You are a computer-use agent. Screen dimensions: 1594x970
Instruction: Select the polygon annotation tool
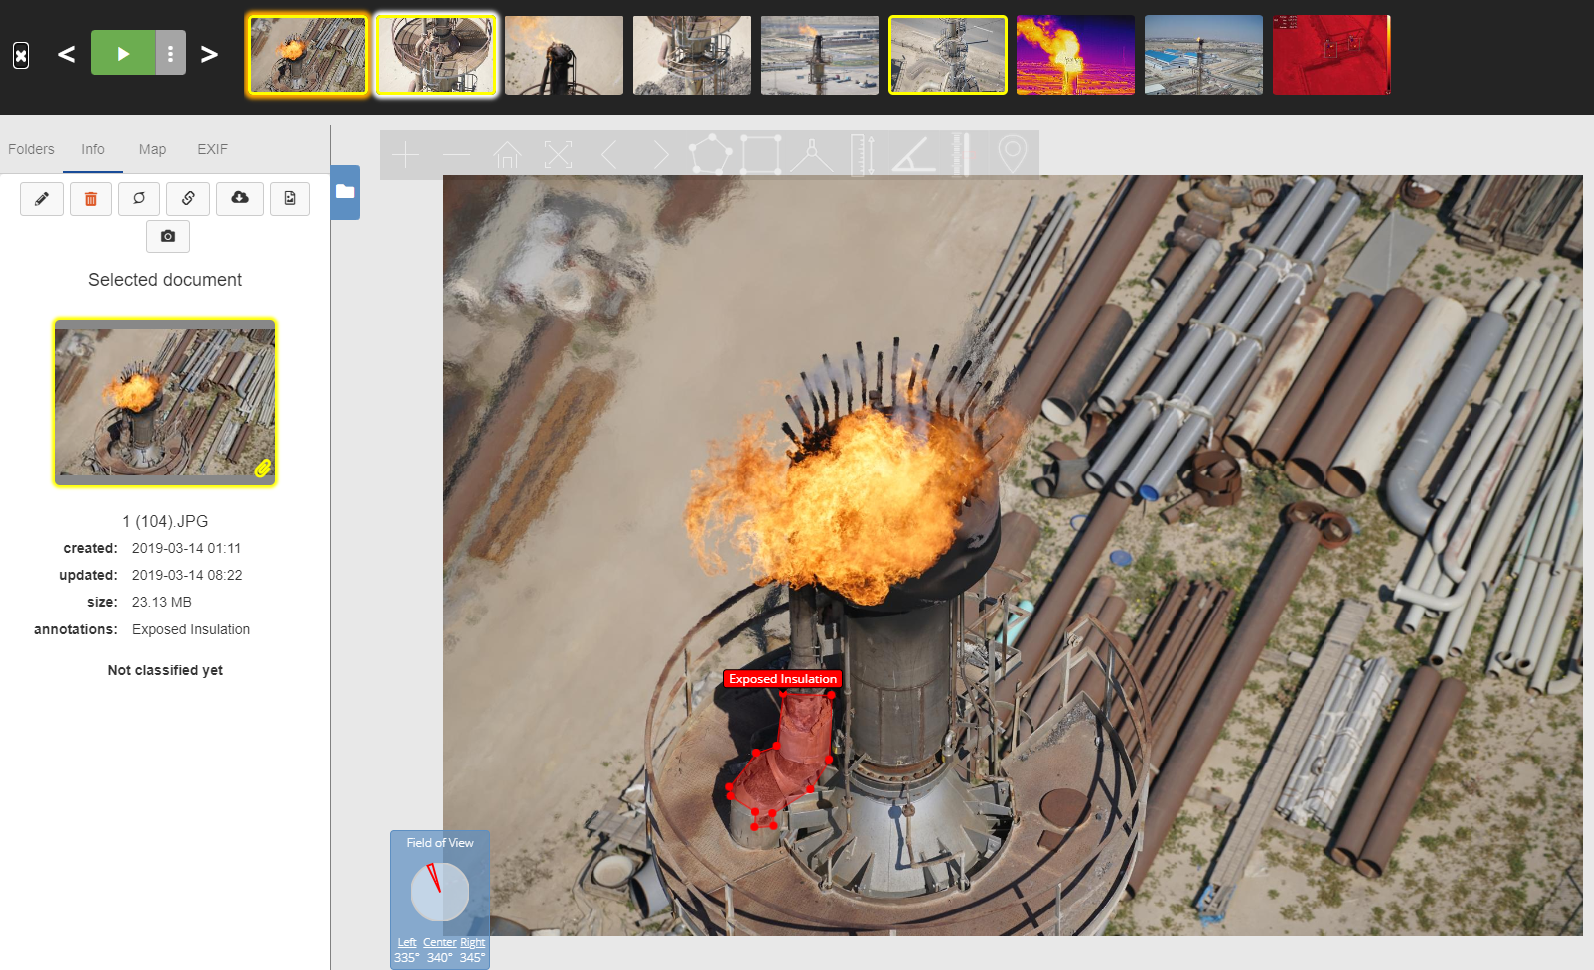pos(710,155)
